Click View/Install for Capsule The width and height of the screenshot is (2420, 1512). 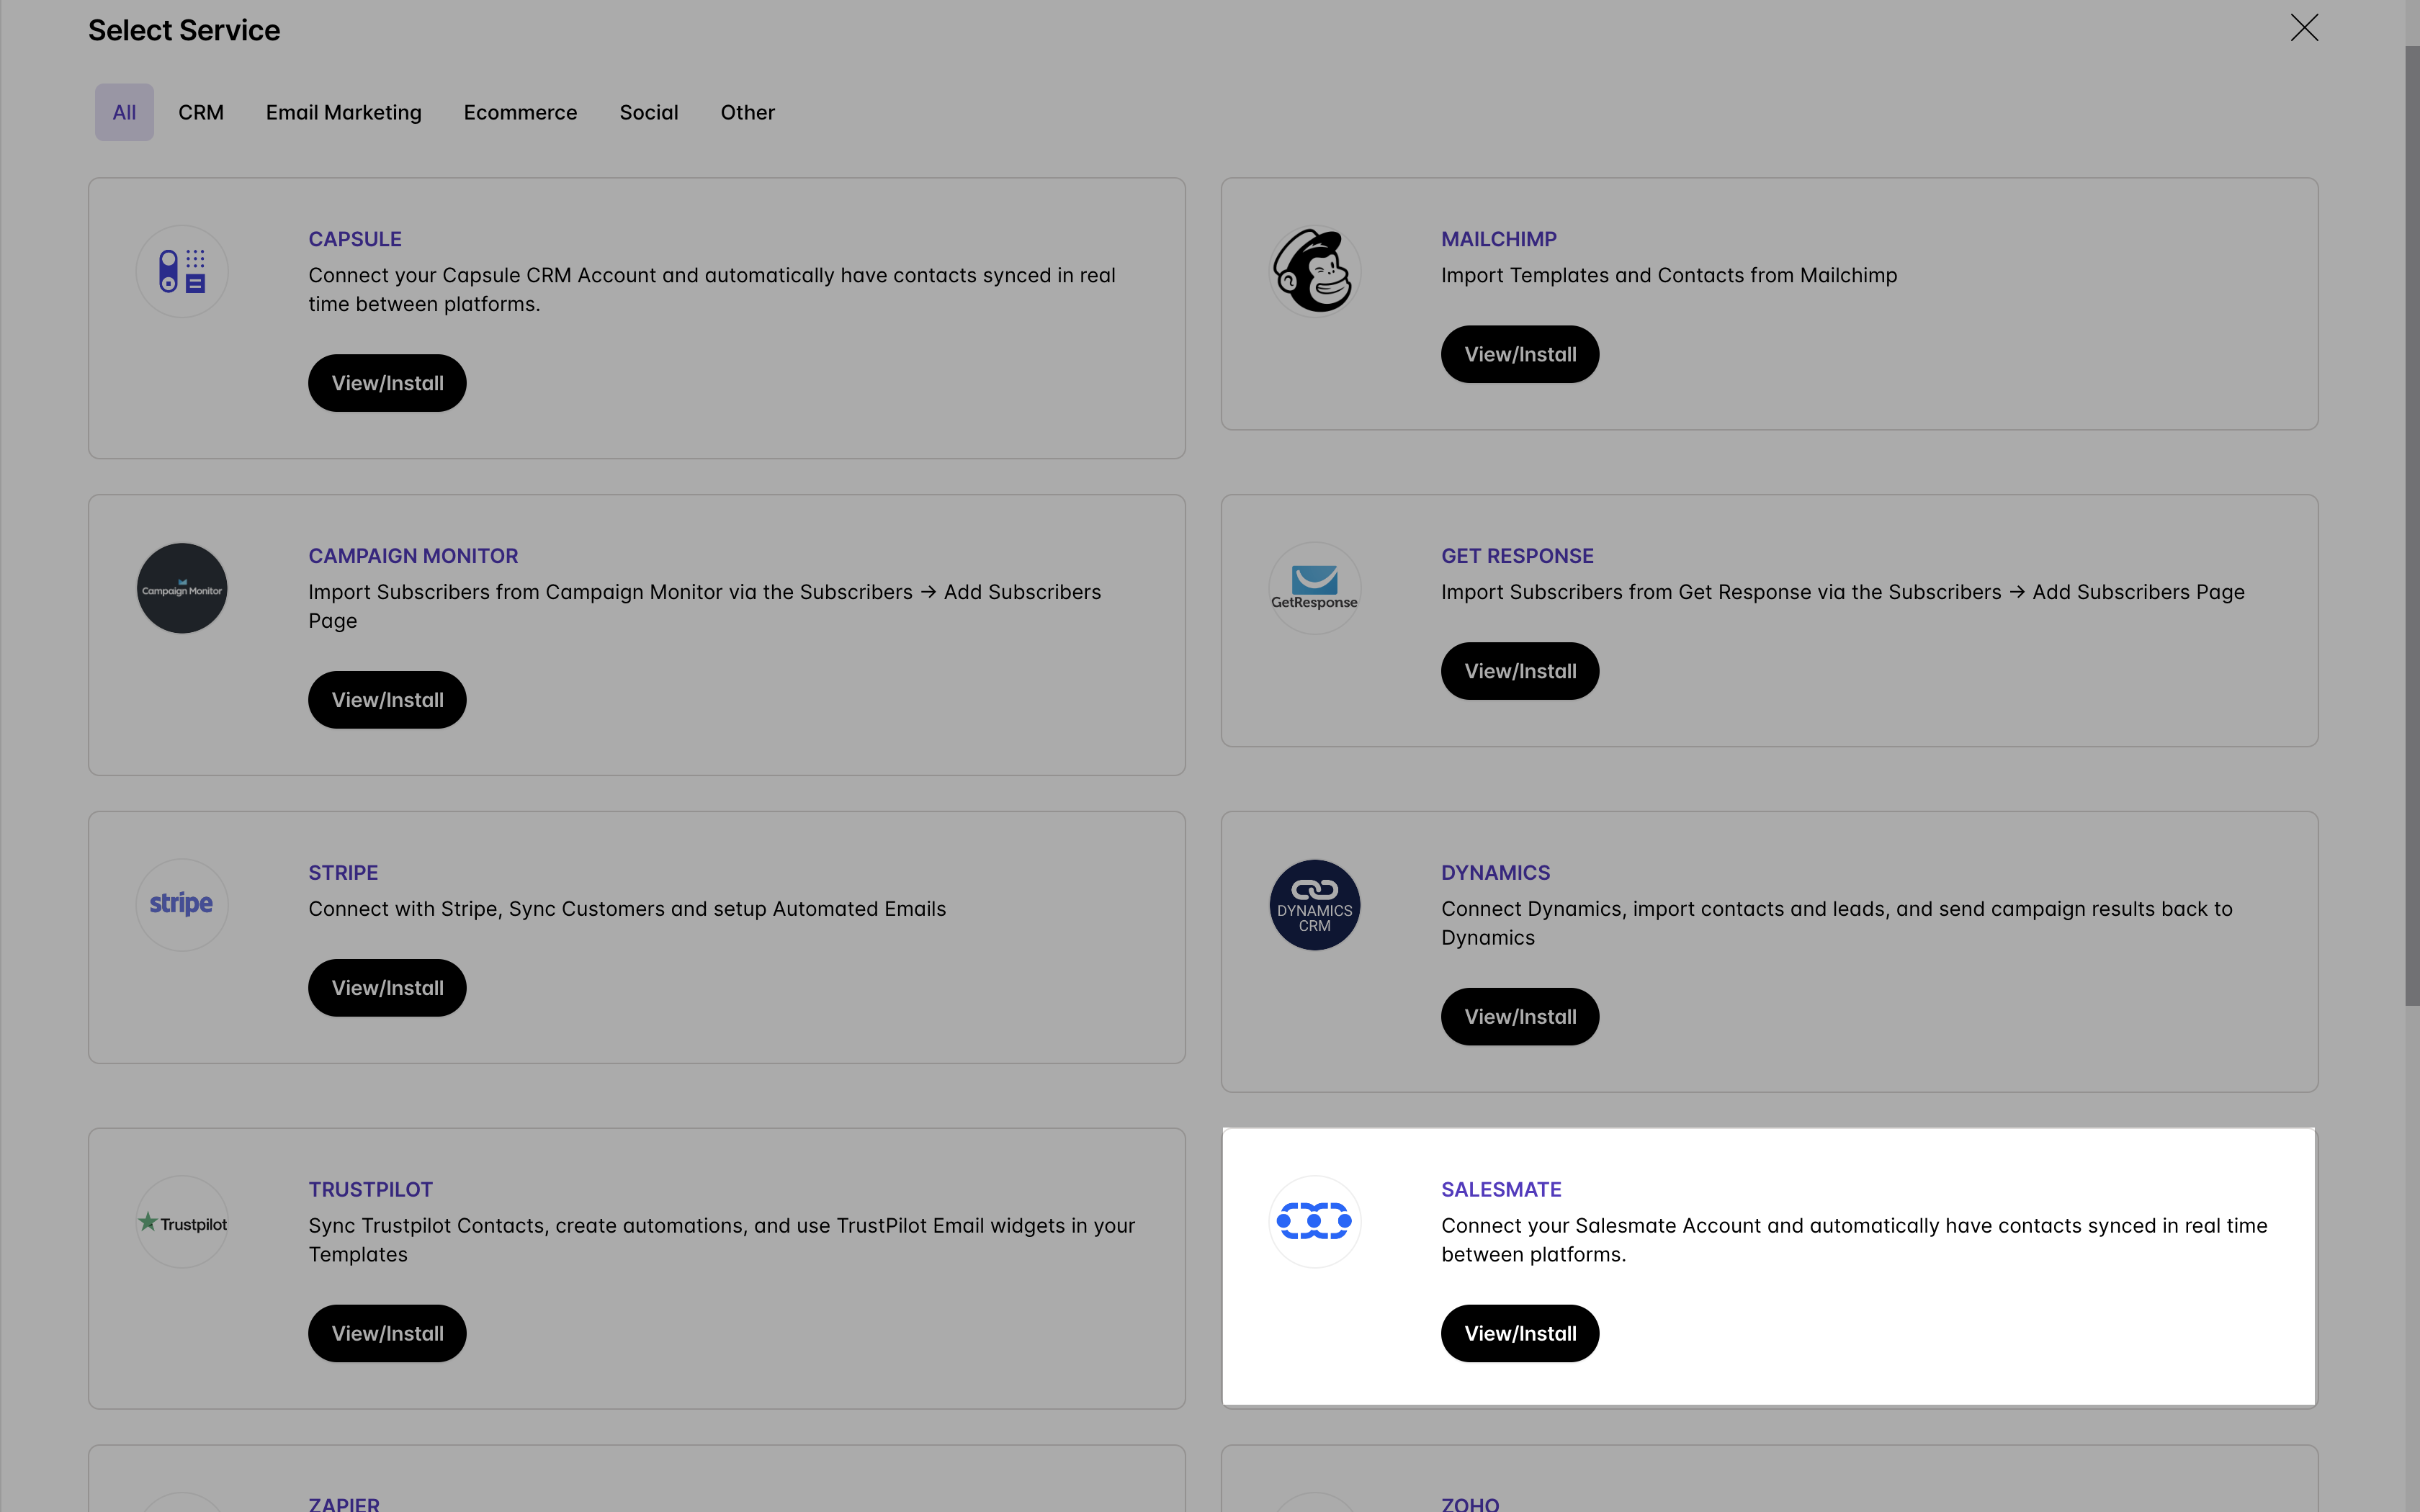point(387,383)
